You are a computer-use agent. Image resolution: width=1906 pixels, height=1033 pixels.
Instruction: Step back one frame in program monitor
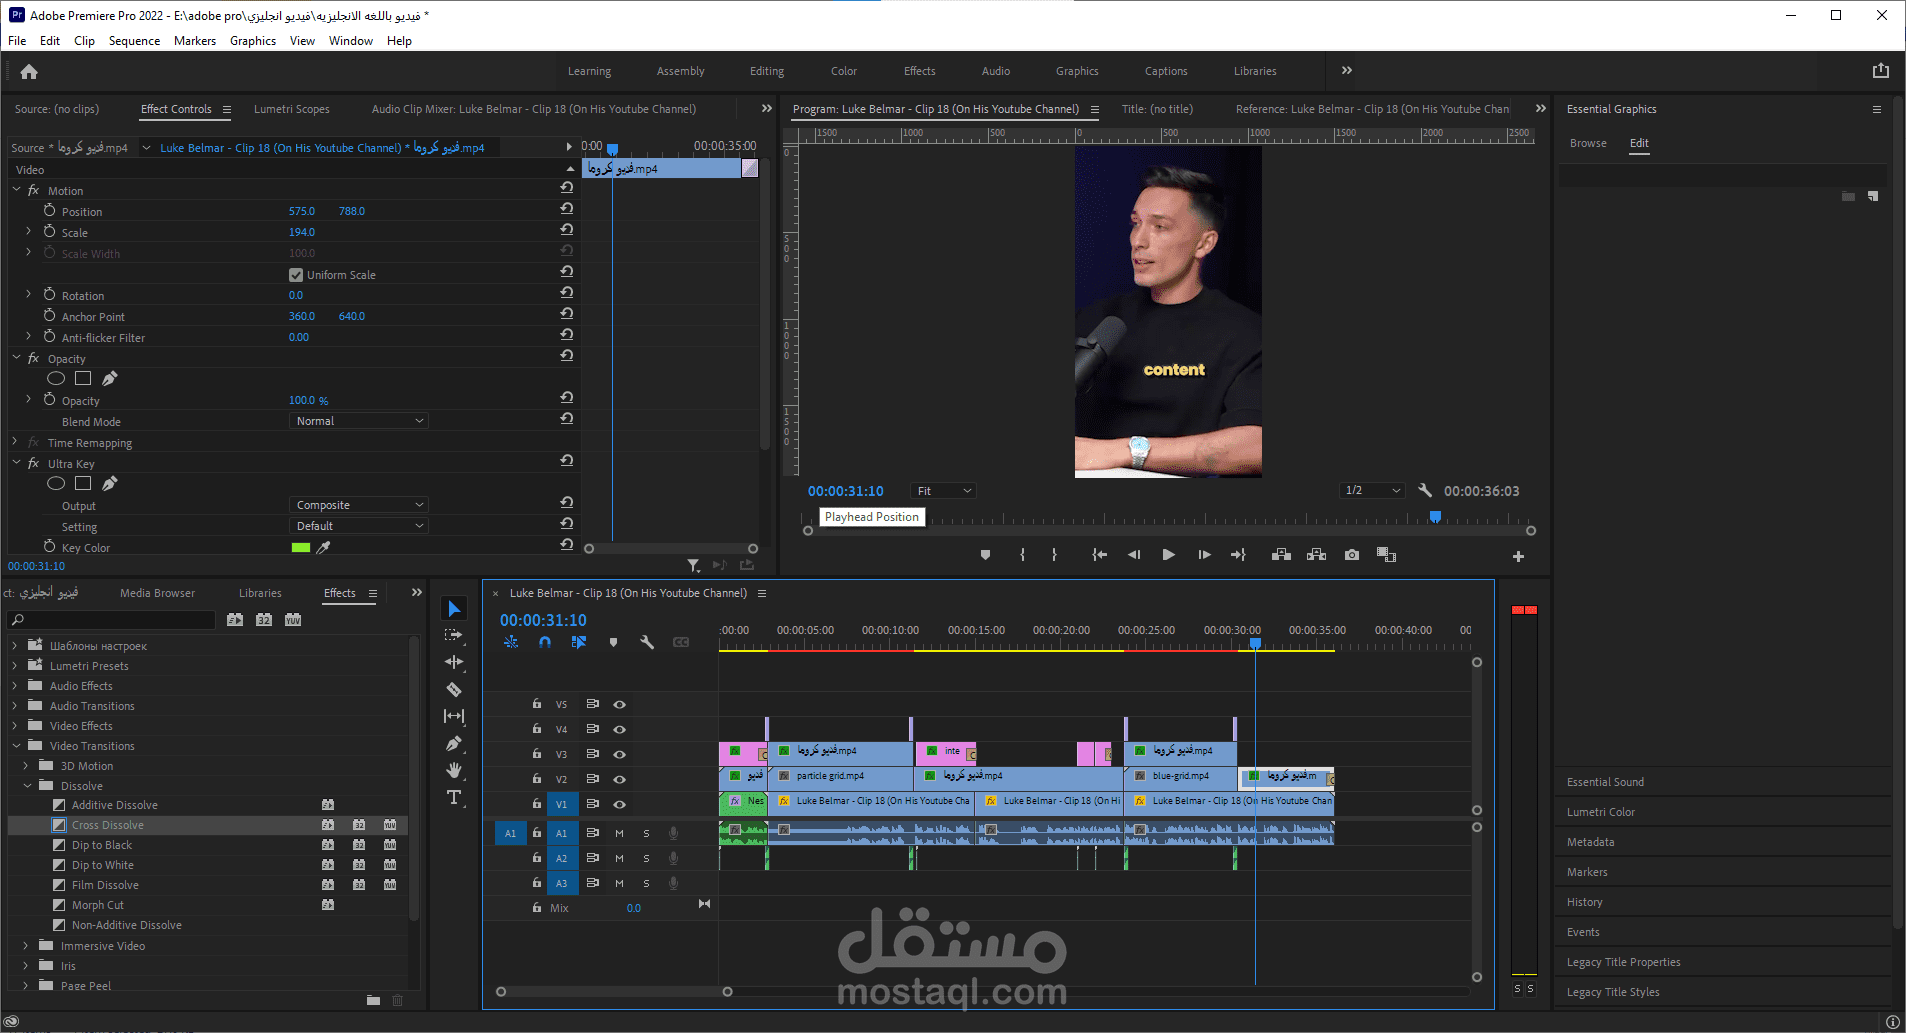pyautogui.click(x=1134, y=555)
